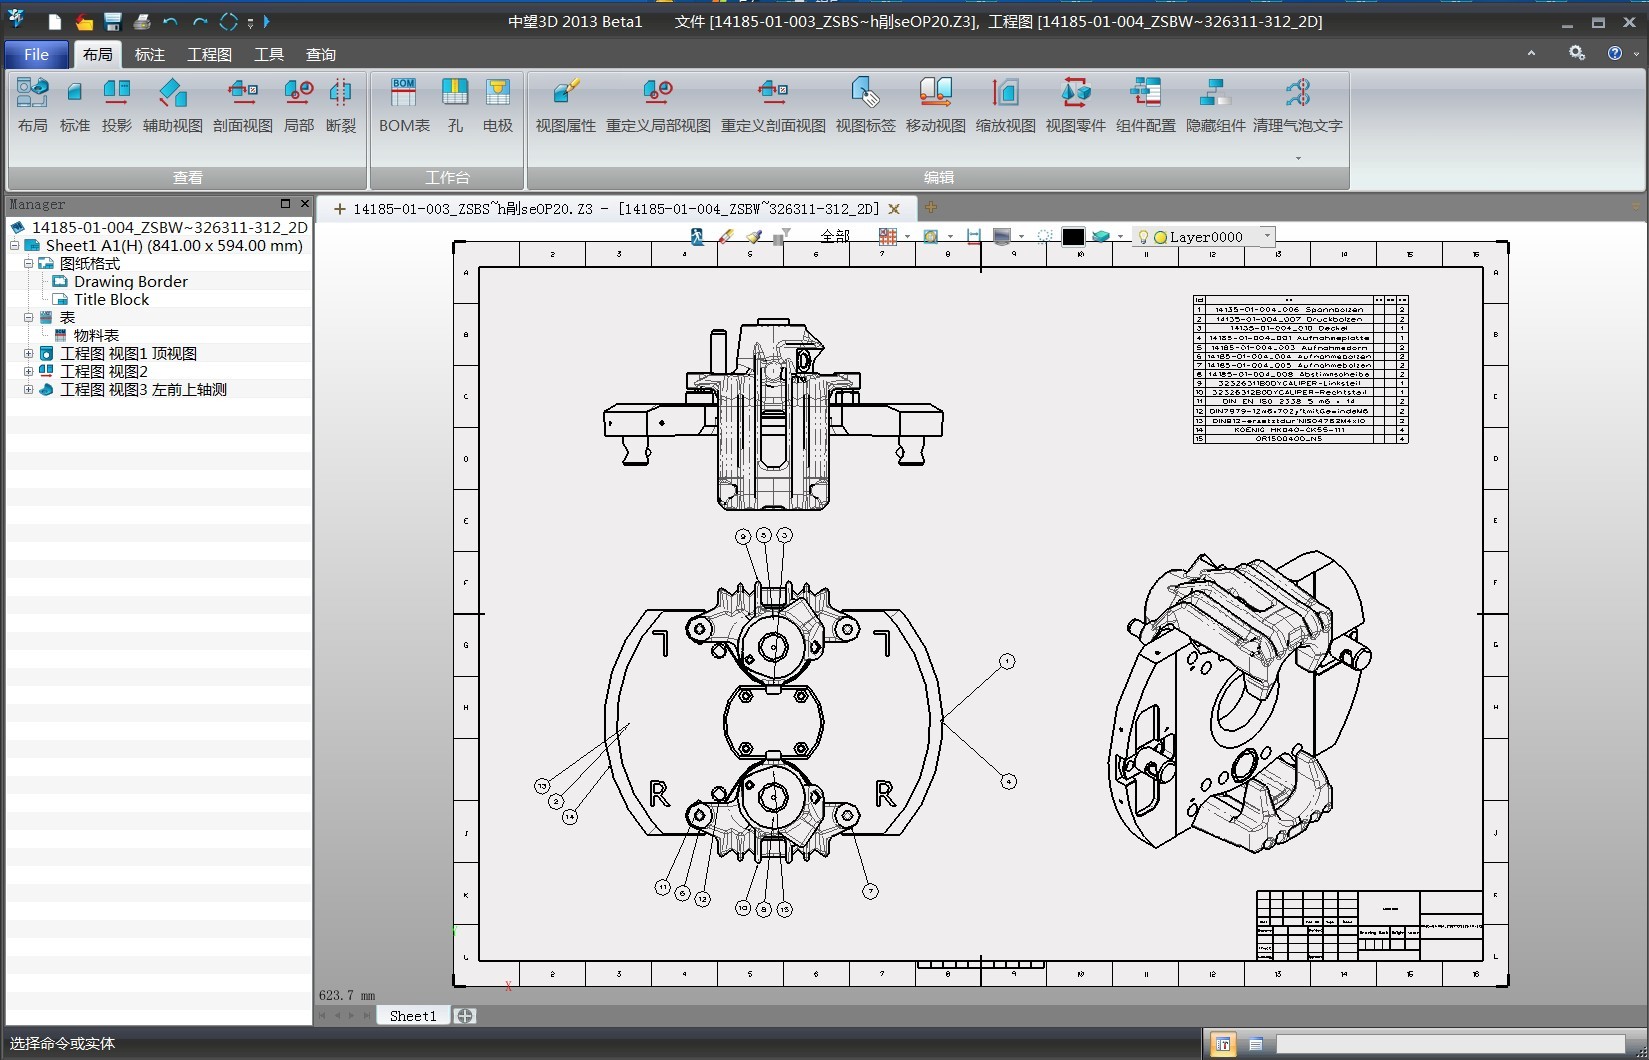Expand 工程图 视图1 顶视图 tree node
This screenshot has width=1649, height=1060.
tap(28, 354)
